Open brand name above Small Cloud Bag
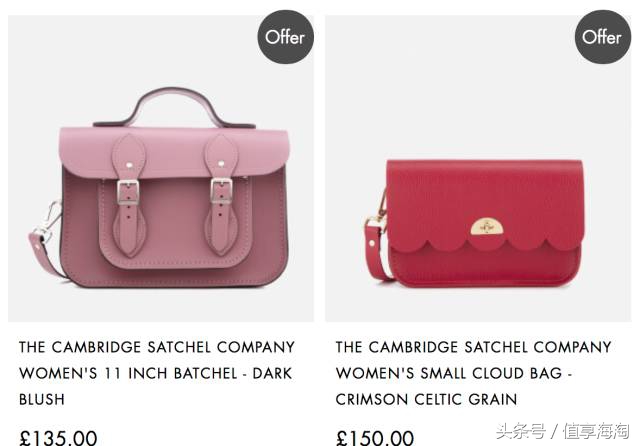 [473, 347]
